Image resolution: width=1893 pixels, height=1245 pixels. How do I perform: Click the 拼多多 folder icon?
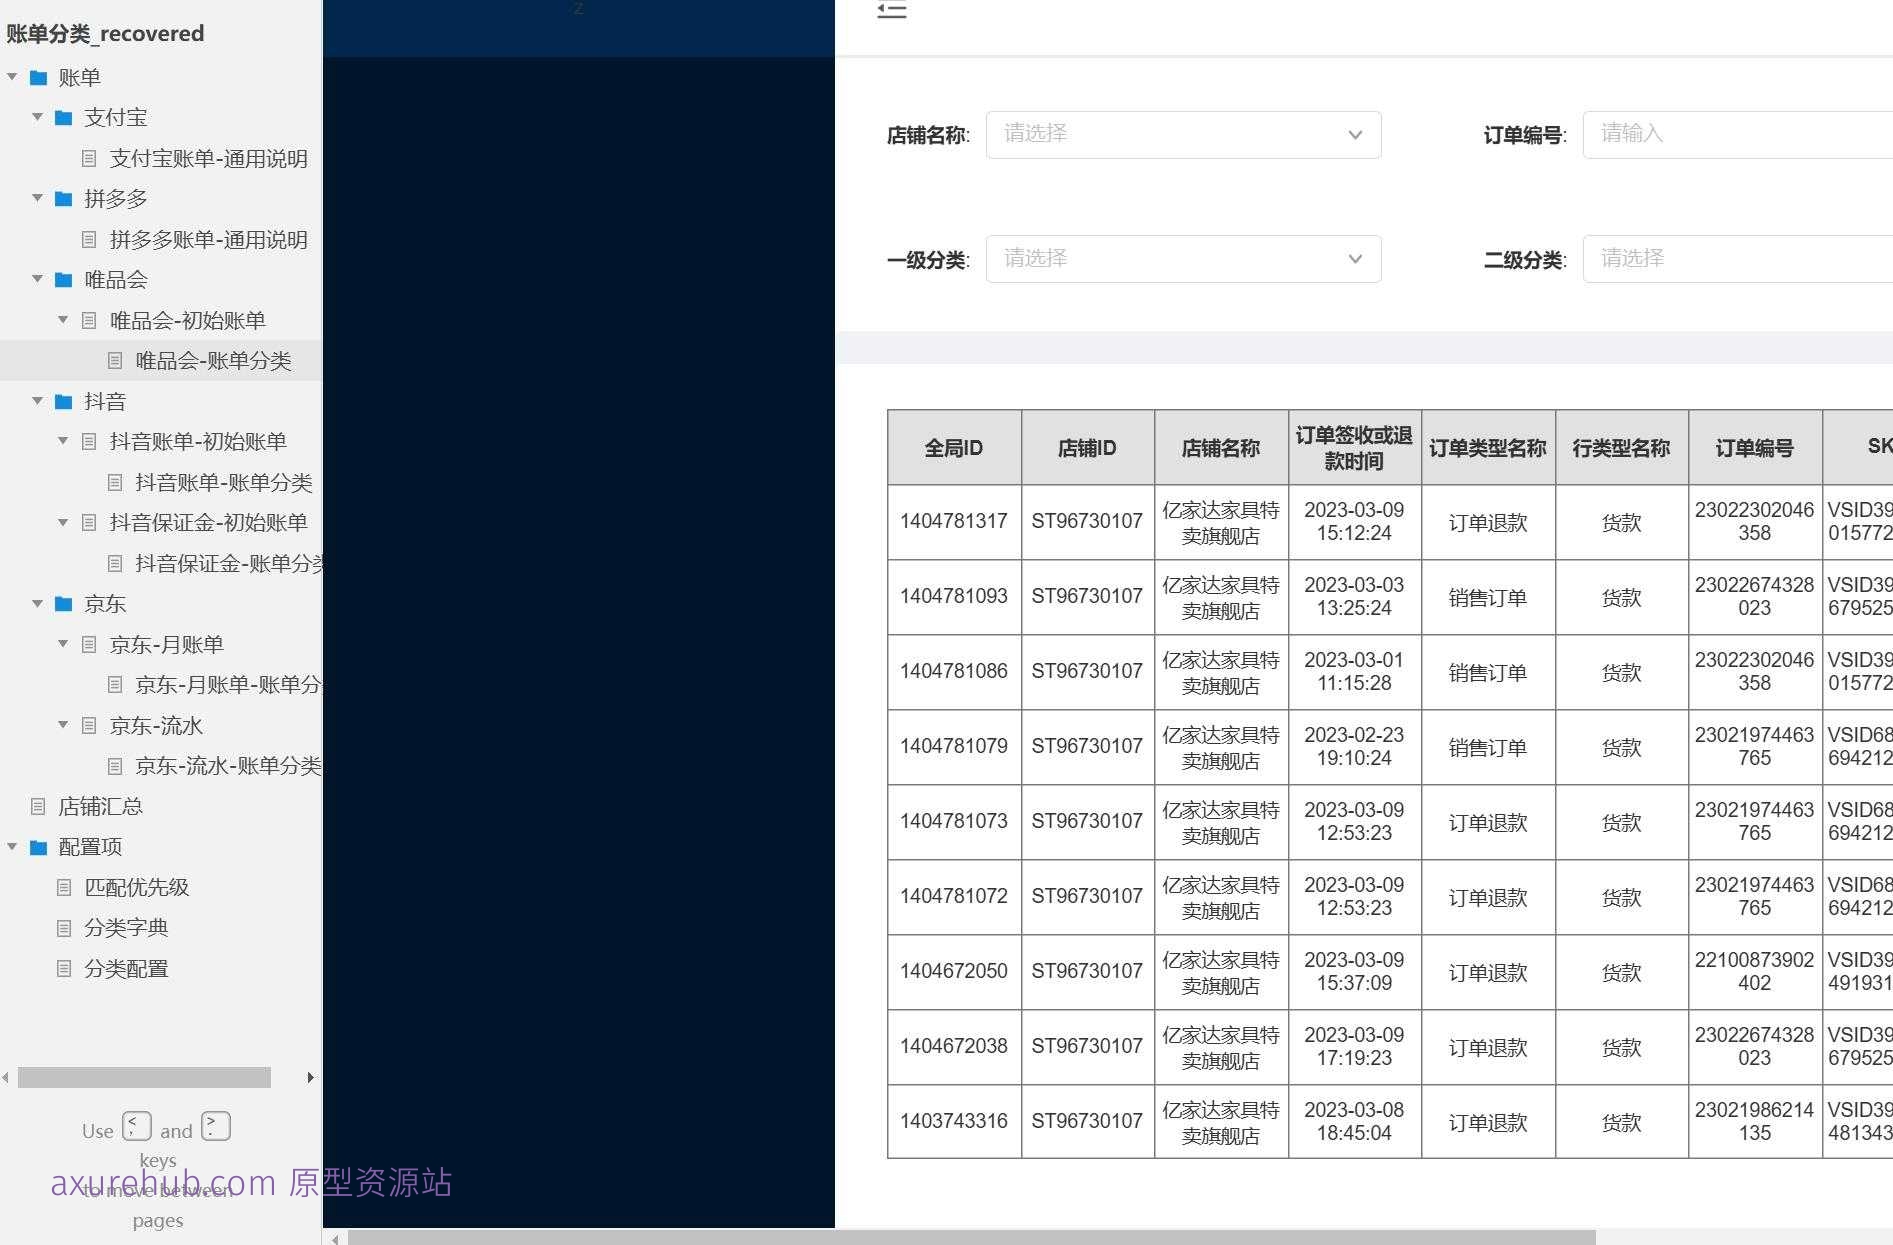pos(64,198)
